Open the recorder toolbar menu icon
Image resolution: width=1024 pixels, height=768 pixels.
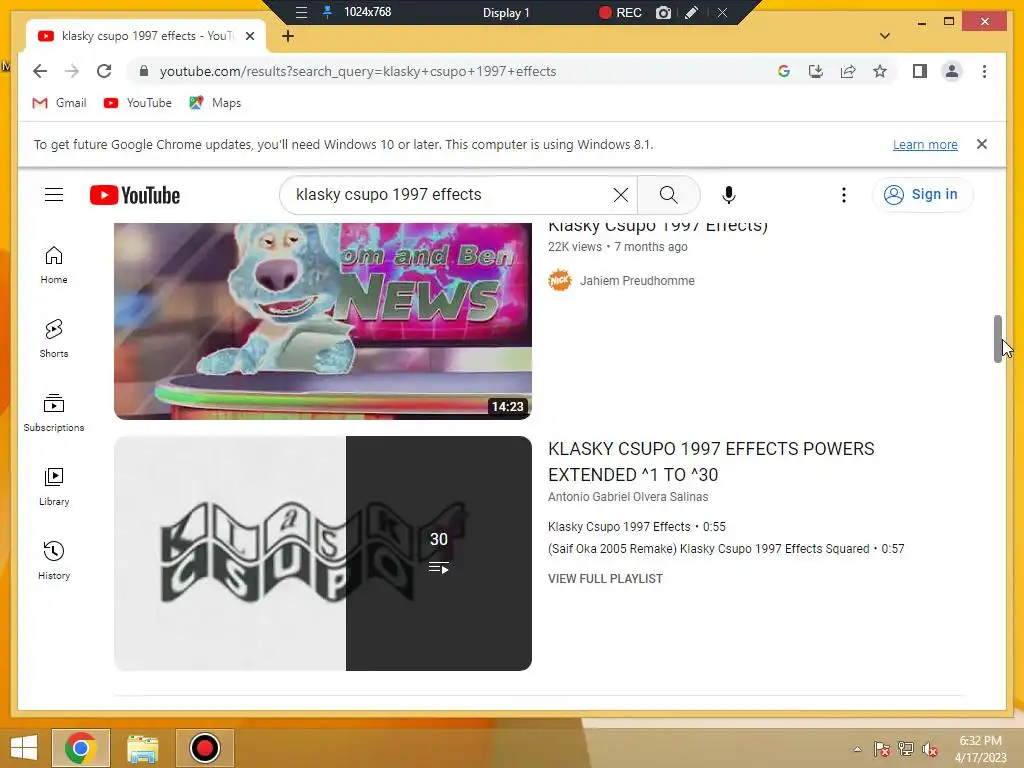pos(301,12)
